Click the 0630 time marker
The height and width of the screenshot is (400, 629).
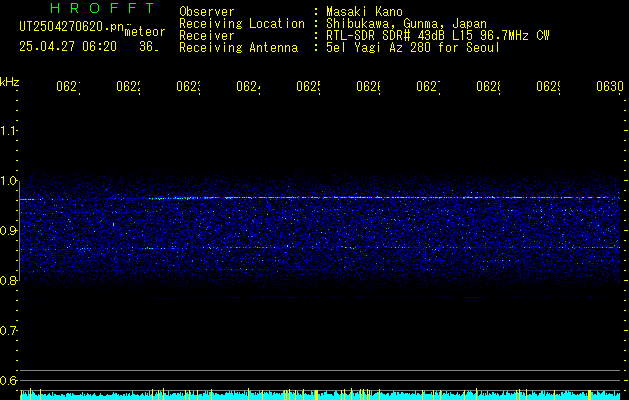pos(610,87)
